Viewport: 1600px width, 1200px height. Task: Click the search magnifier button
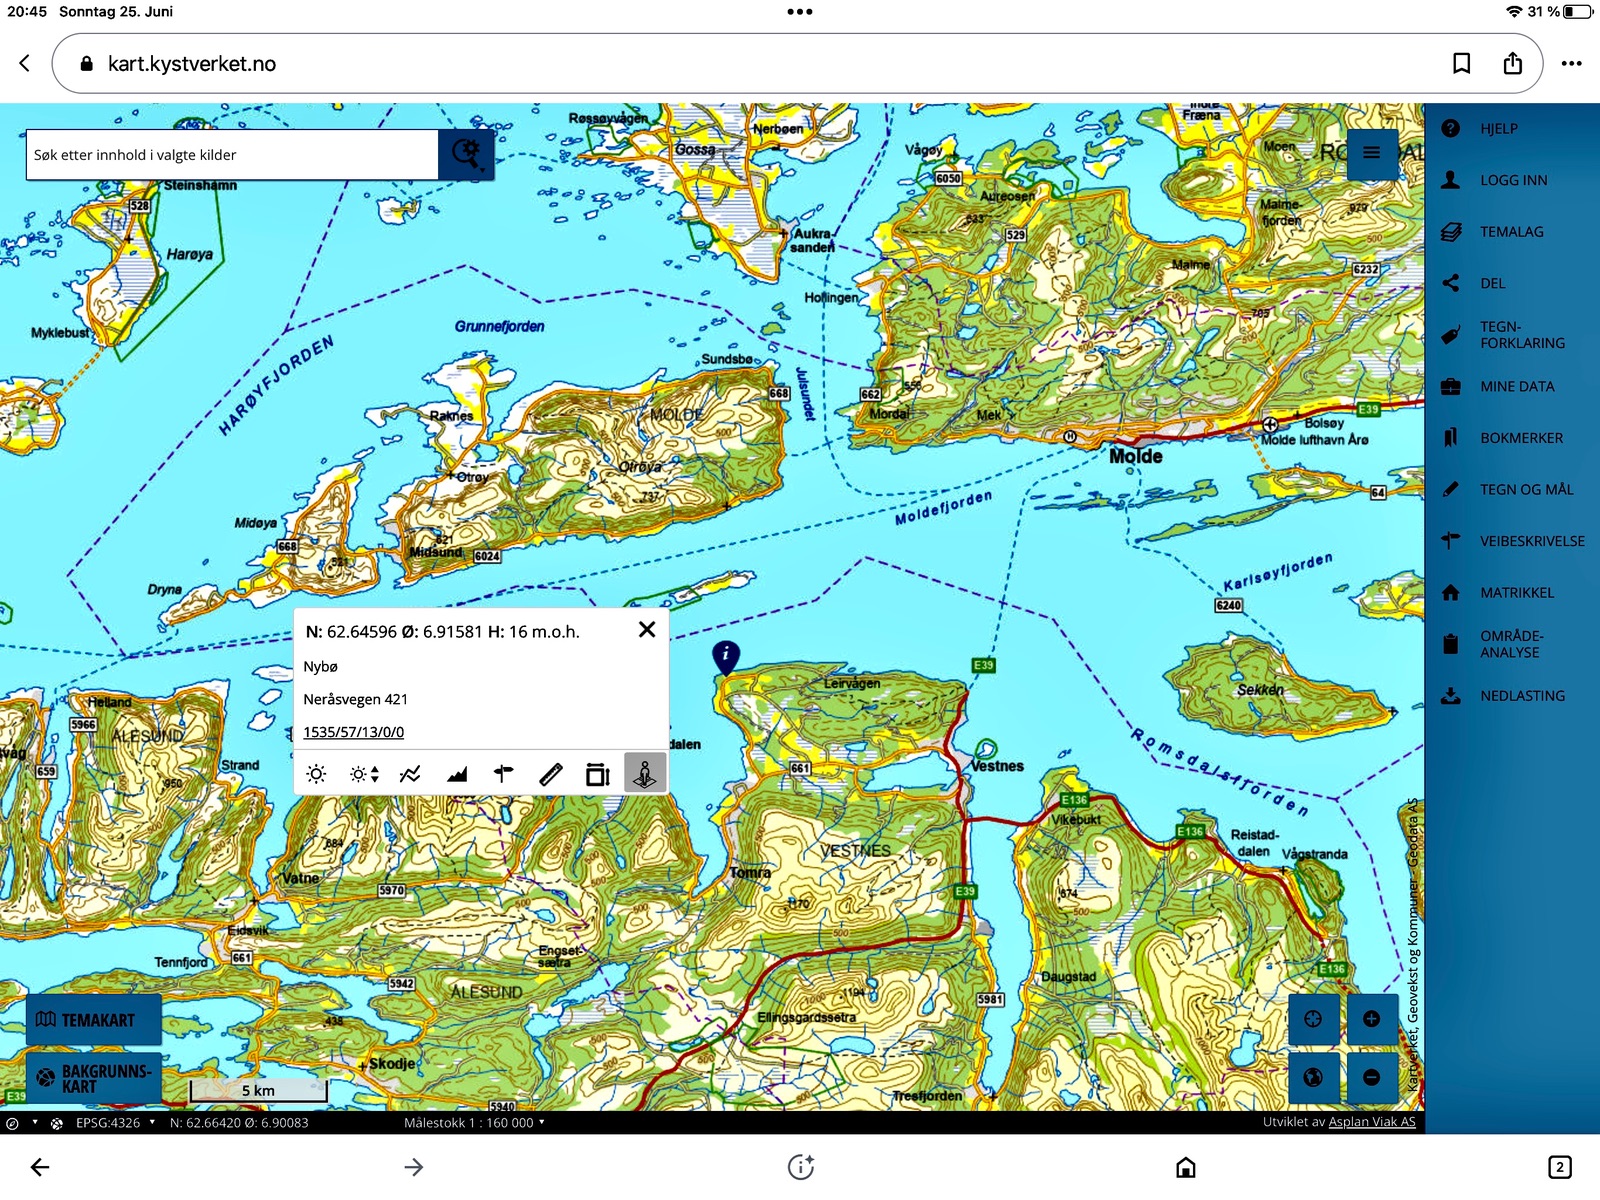466,154
